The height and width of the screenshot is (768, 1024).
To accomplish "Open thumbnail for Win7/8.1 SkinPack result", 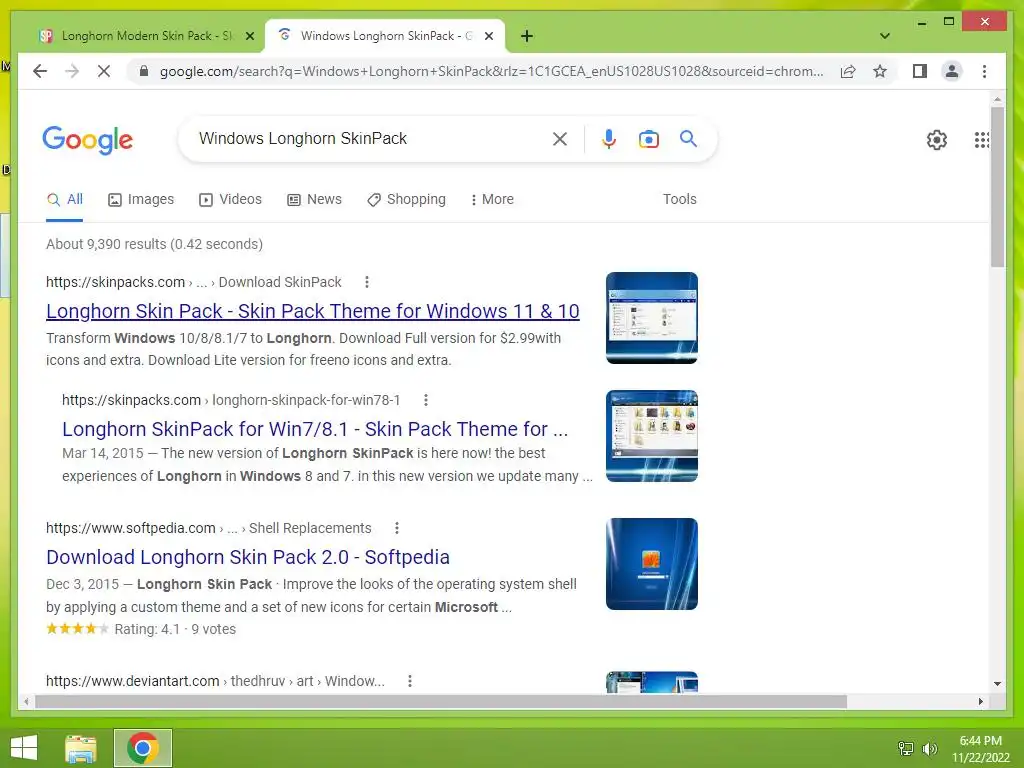I will click(x=652, y=436).
